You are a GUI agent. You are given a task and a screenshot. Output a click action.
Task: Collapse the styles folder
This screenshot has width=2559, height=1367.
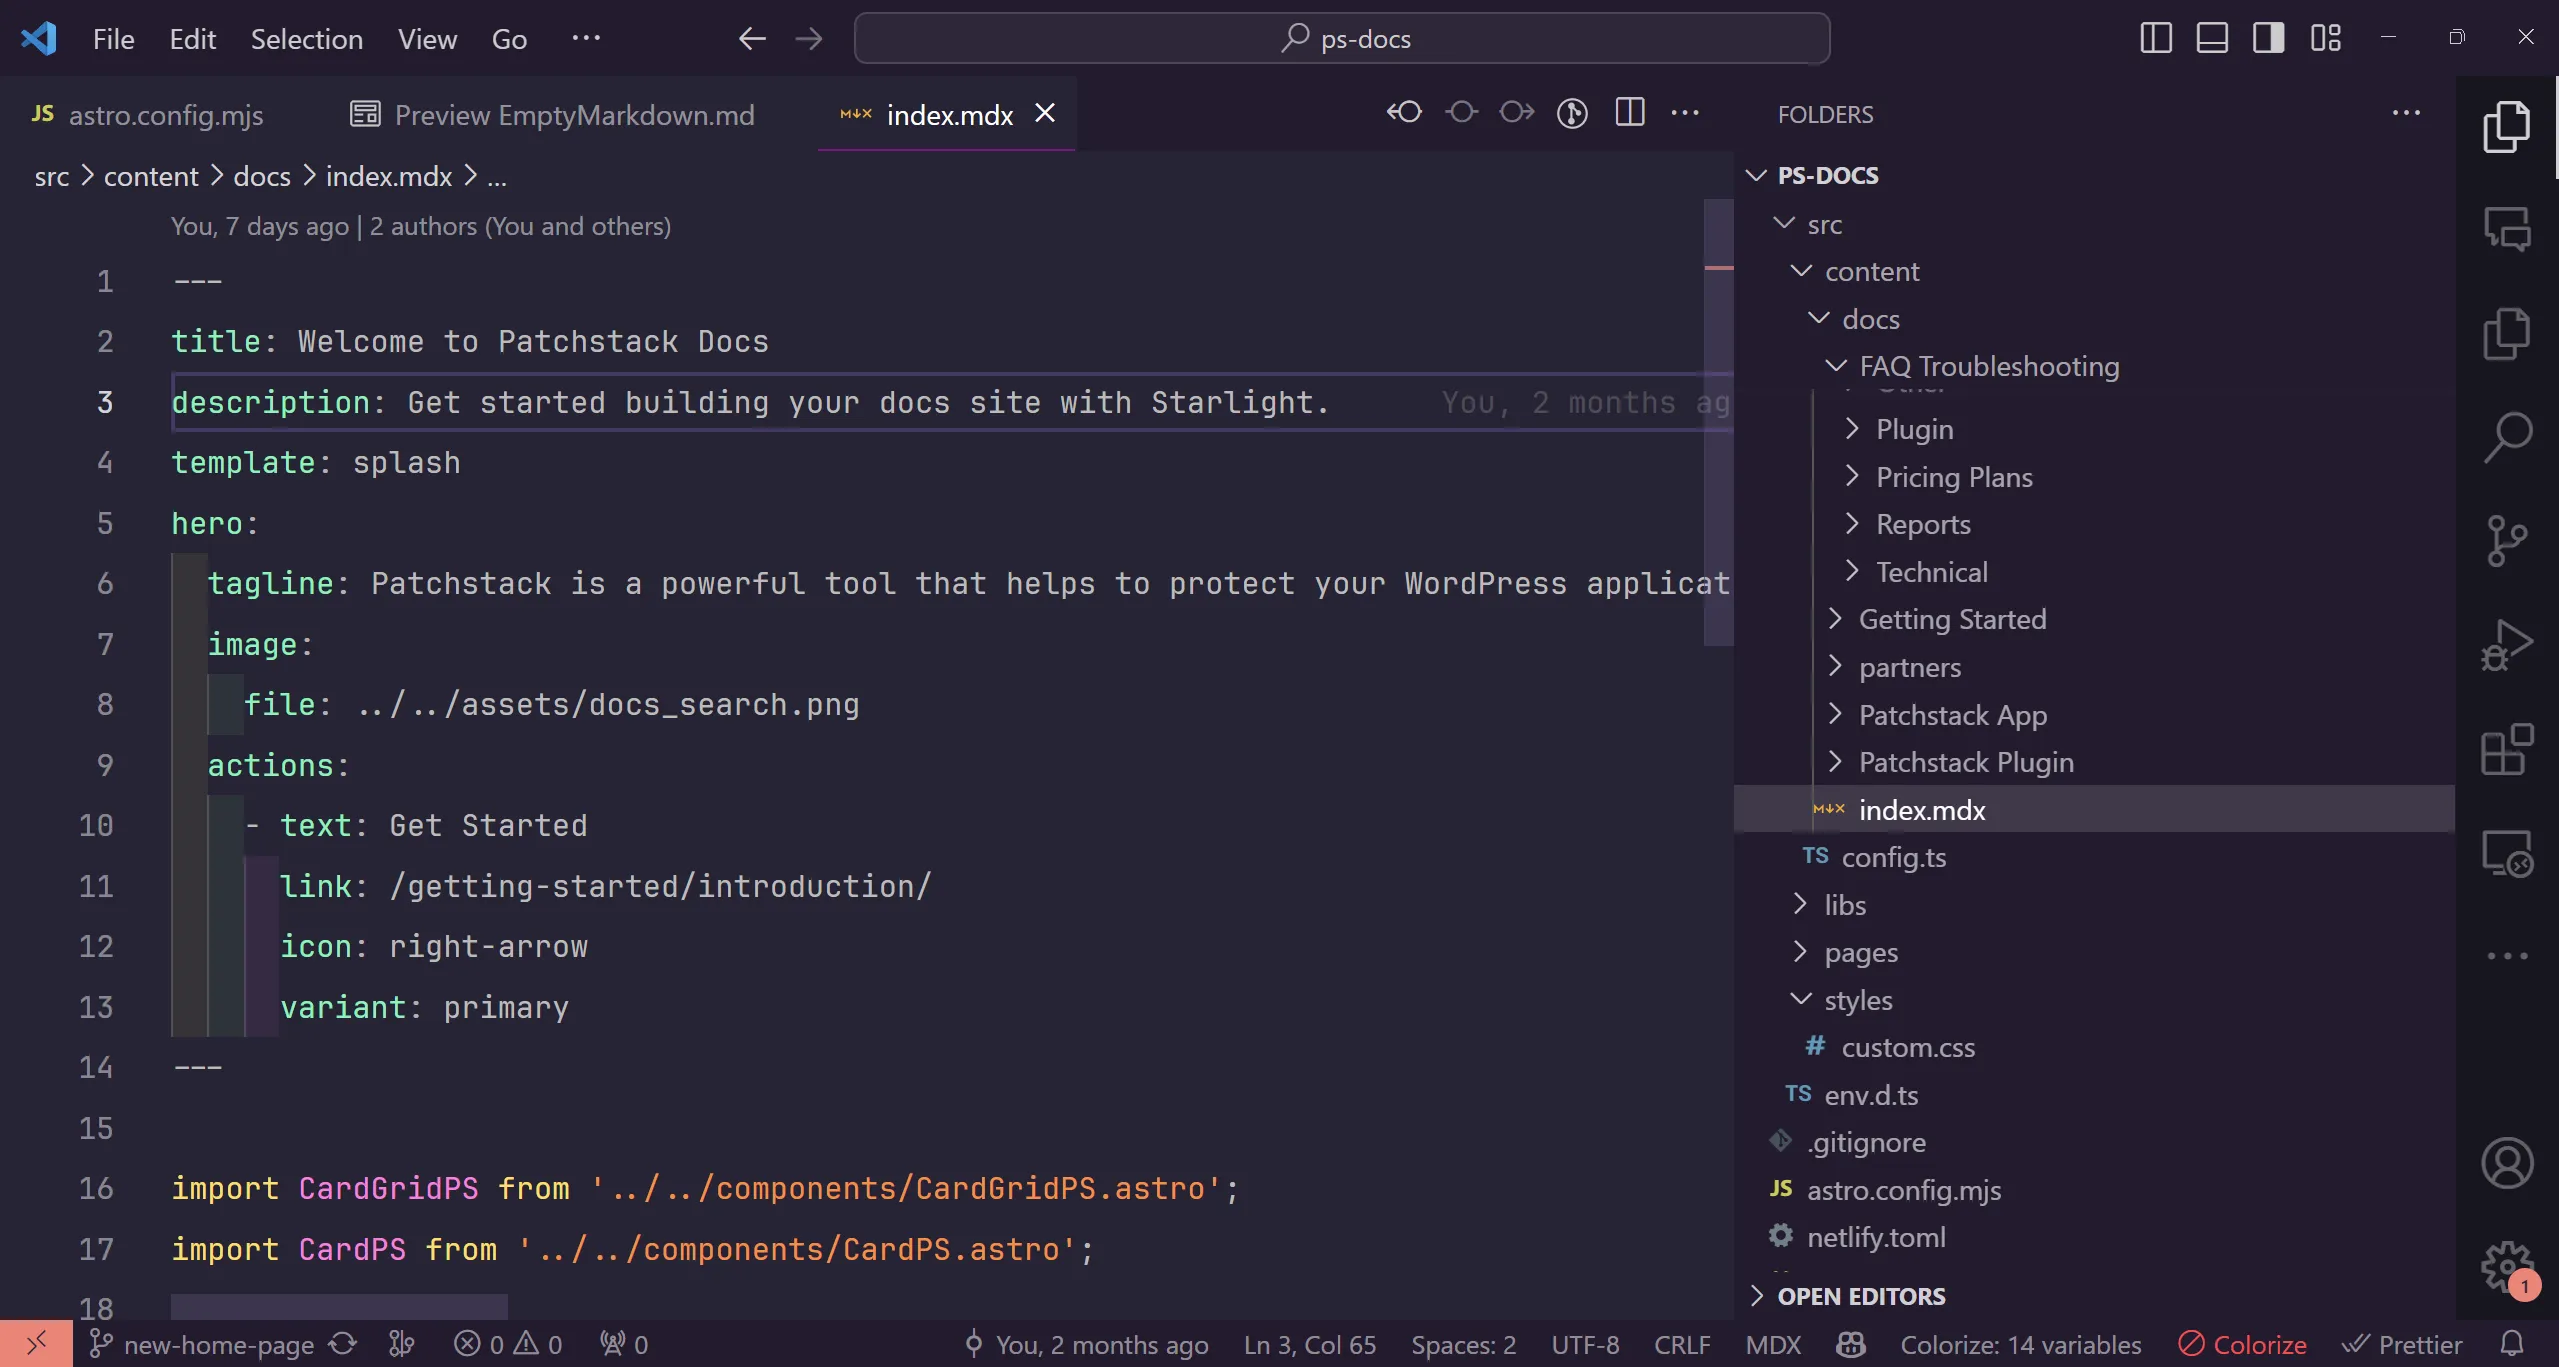pyautogui.click(x=1857, y=1001)
